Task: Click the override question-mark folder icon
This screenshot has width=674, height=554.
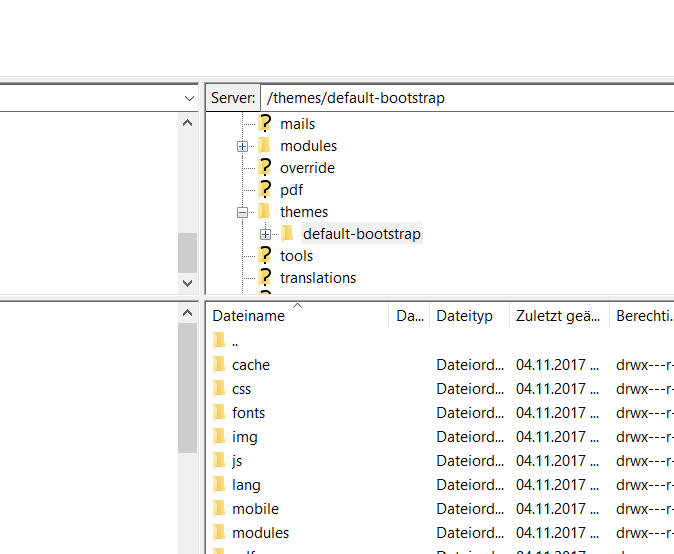Action: (265, 167)
